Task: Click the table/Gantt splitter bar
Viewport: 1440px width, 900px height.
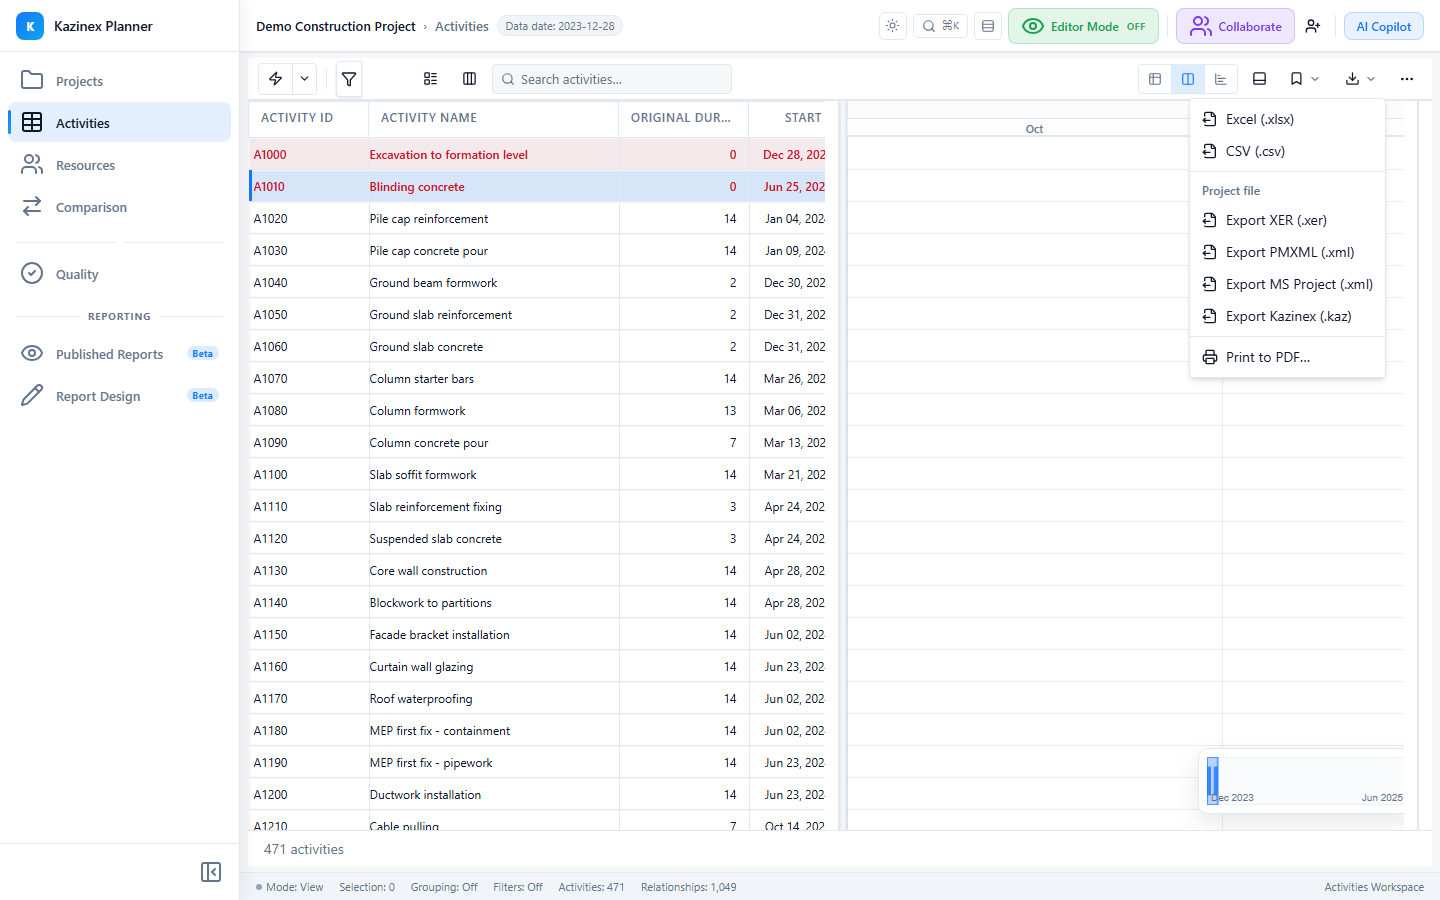Action: tap(843, 465)
